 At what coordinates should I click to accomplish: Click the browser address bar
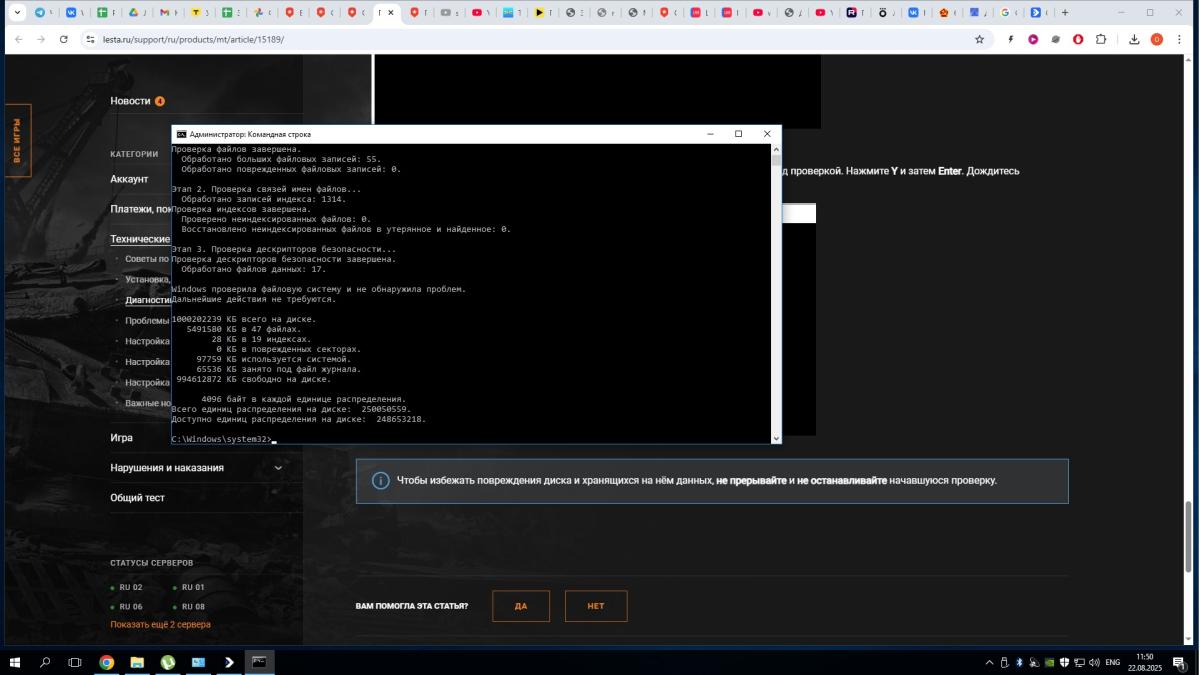pos(500,39)
